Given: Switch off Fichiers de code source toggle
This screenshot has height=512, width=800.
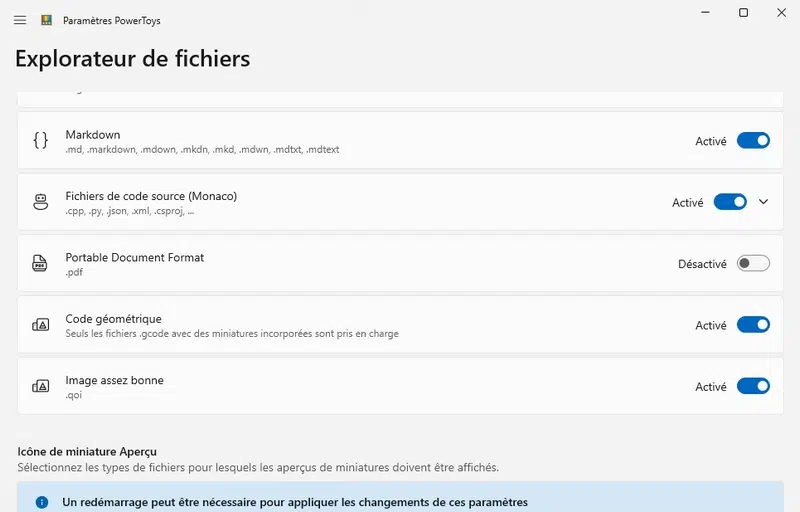Looking at the screenshot, I should [x=730, y=202].
